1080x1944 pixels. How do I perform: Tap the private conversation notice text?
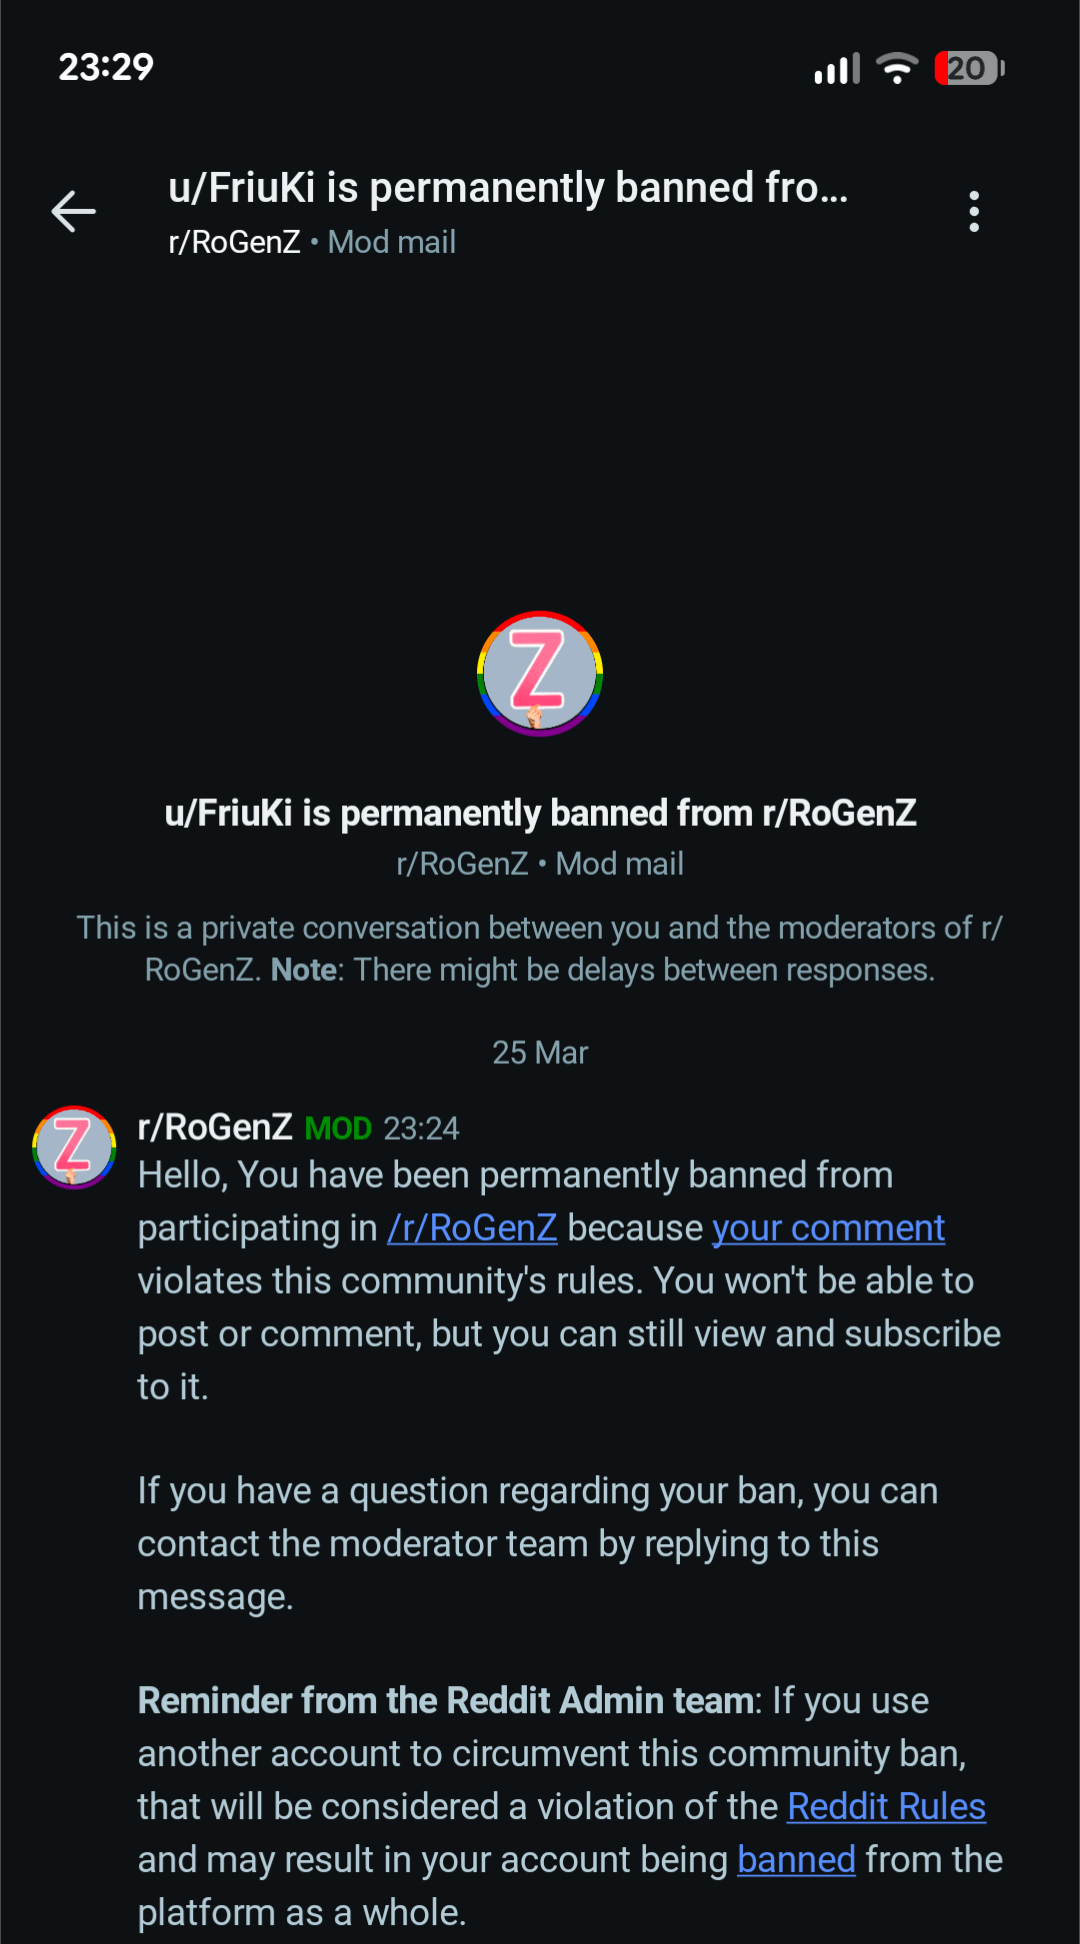[x=540, y=949]
